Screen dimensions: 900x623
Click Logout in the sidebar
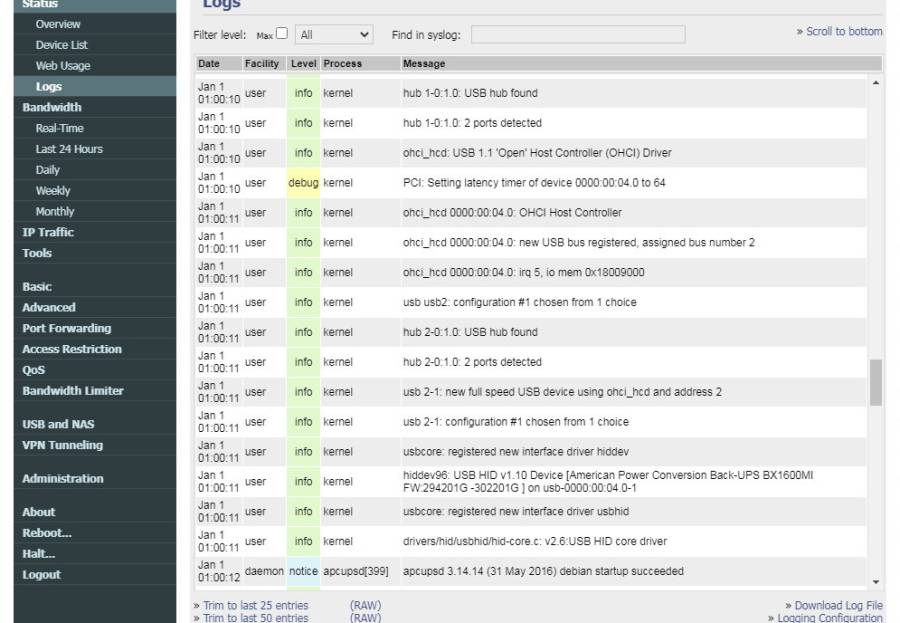tap(41, 574)
